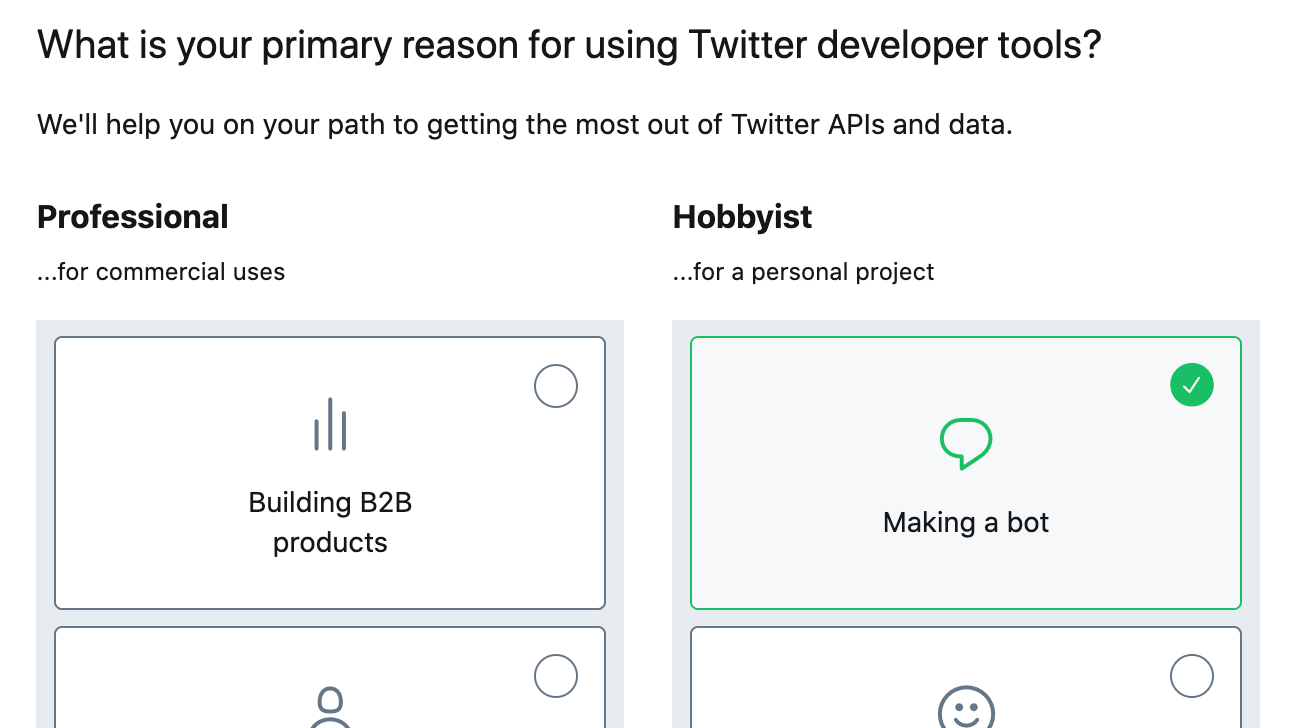Click the "...for a personal project" subtitle

coord(804,272)
